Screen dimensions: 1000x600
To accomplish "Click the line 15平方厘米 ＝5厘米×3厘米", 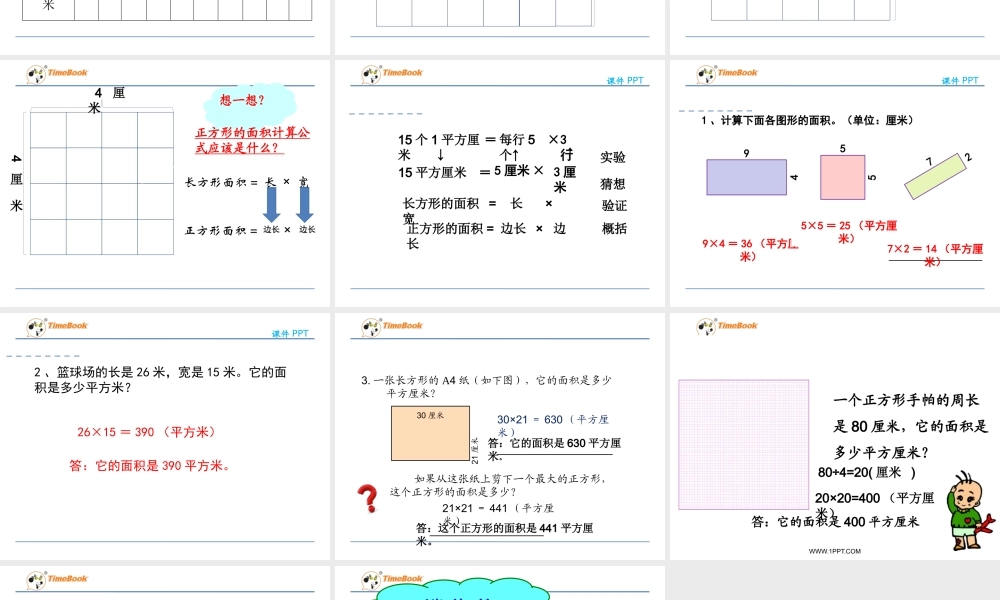I will [487, 179].
